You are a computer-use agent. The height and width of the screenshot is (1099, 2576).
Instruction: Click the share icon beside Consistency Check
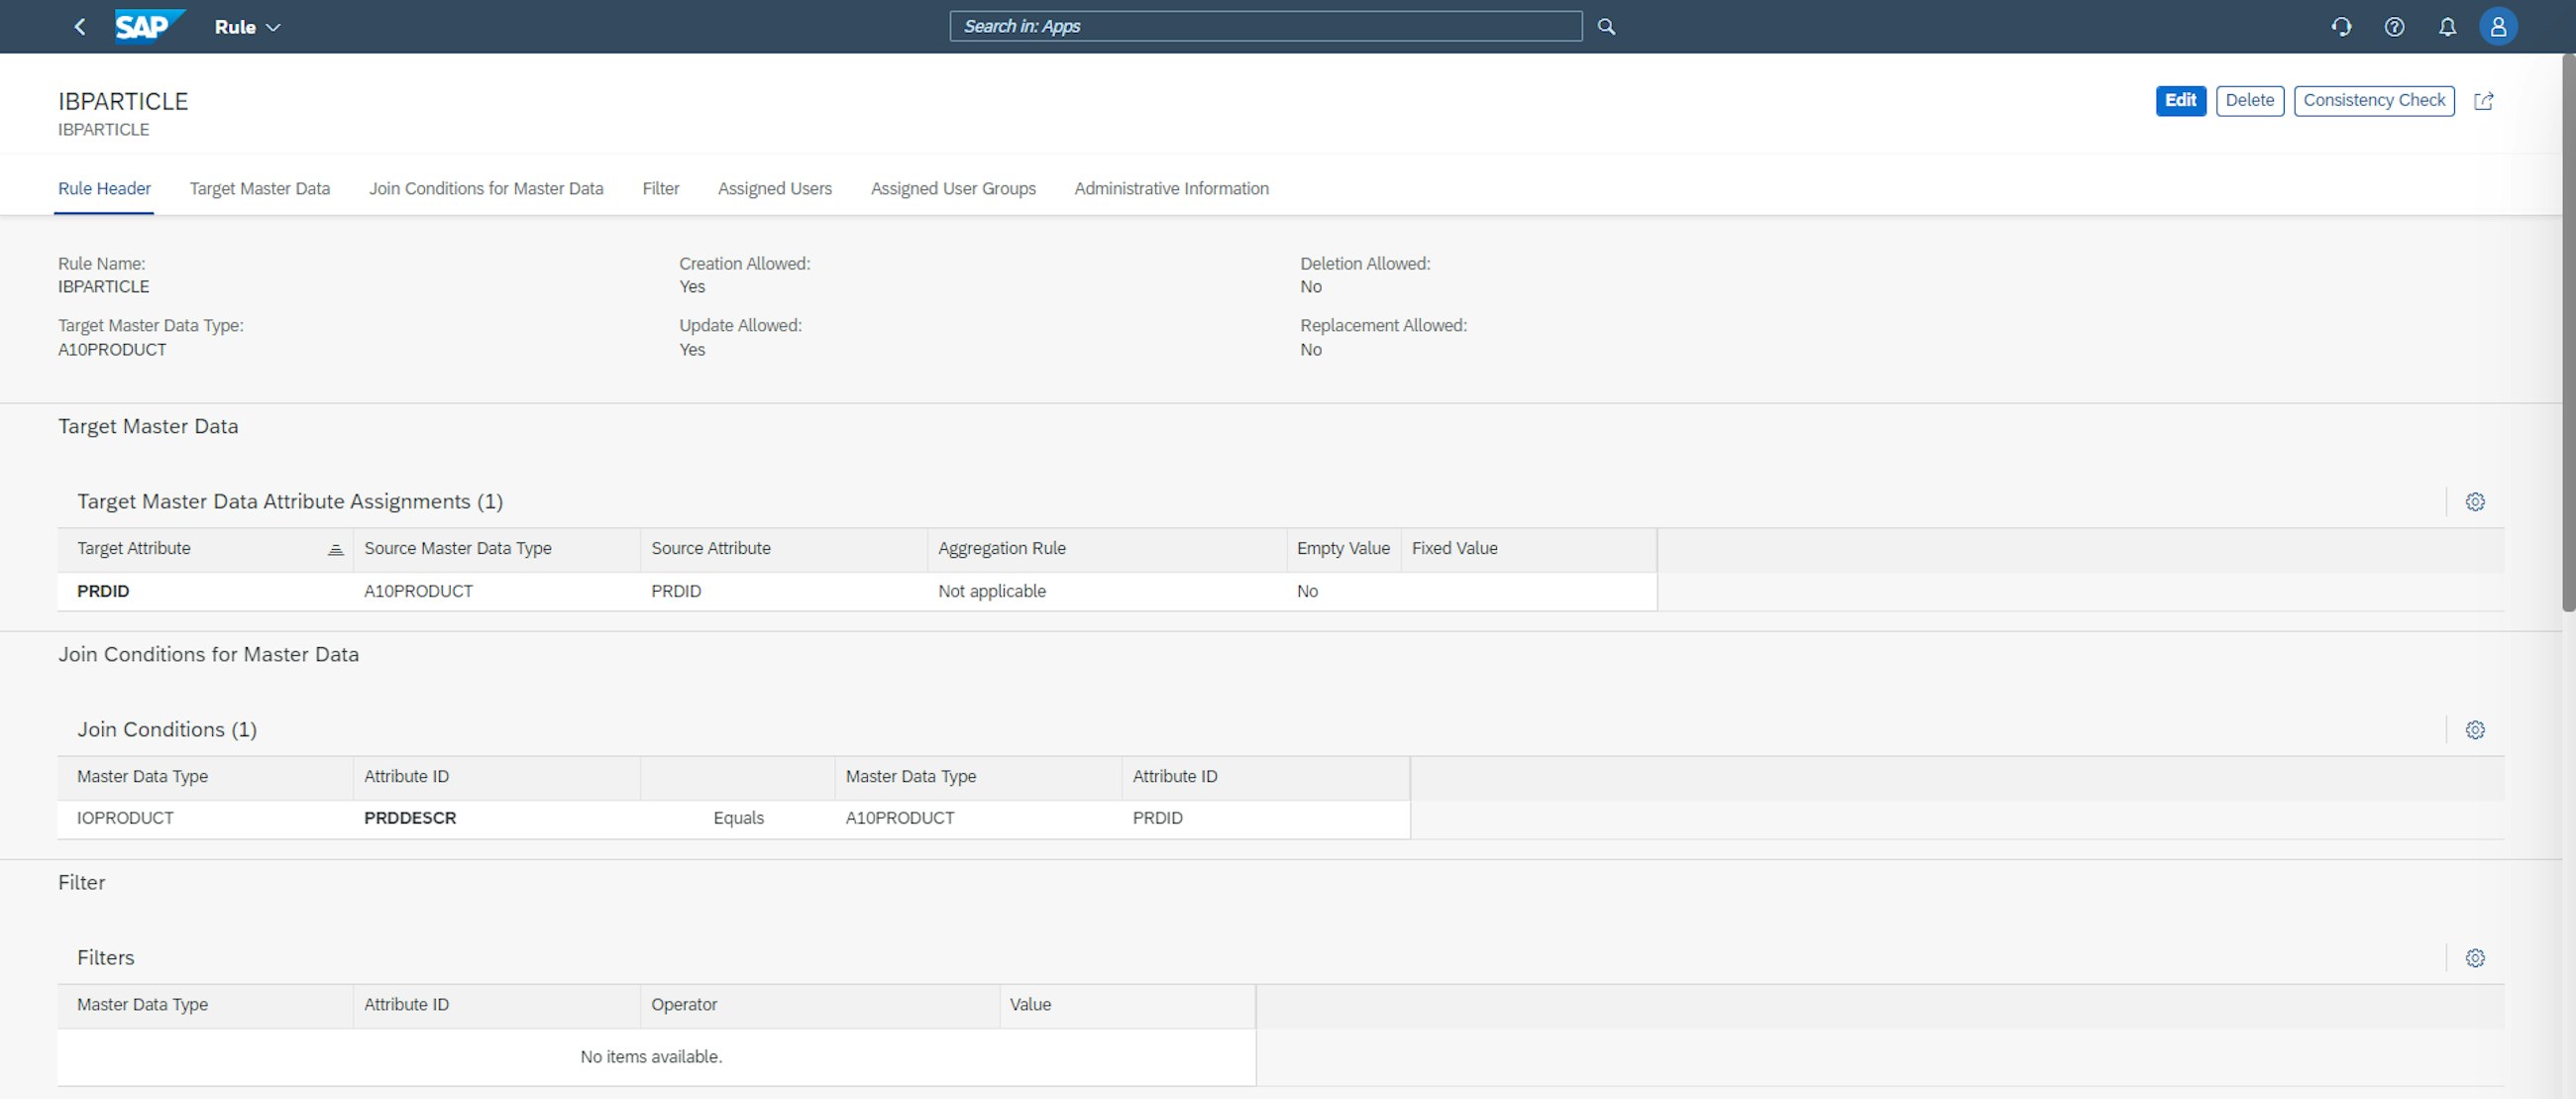click(2485, 101)
